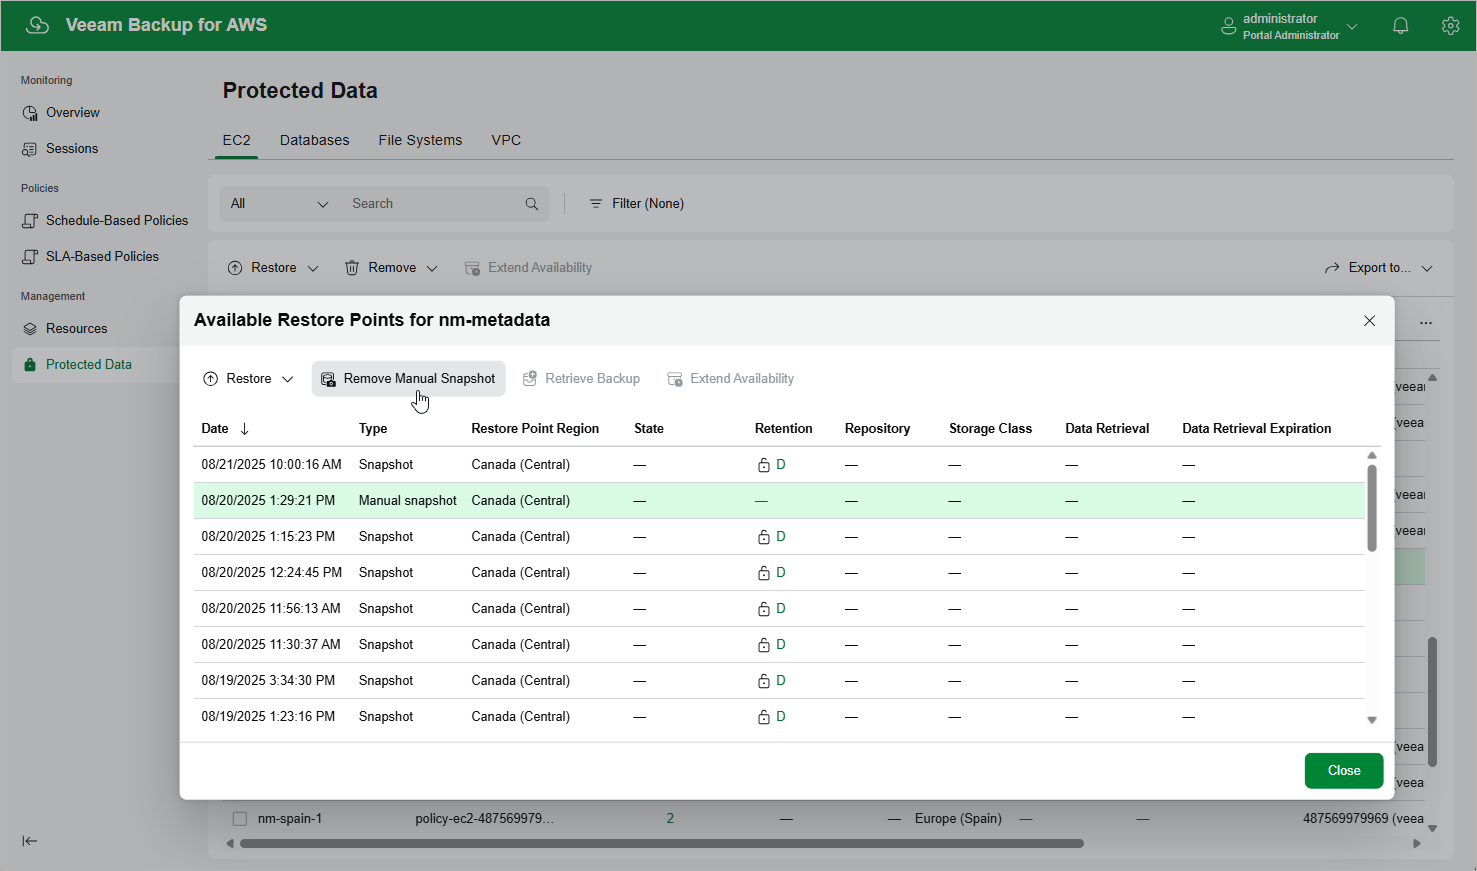1477x871 pixels.
Task: Collapse the left navigation sidebar
Action: click(30, 841)
